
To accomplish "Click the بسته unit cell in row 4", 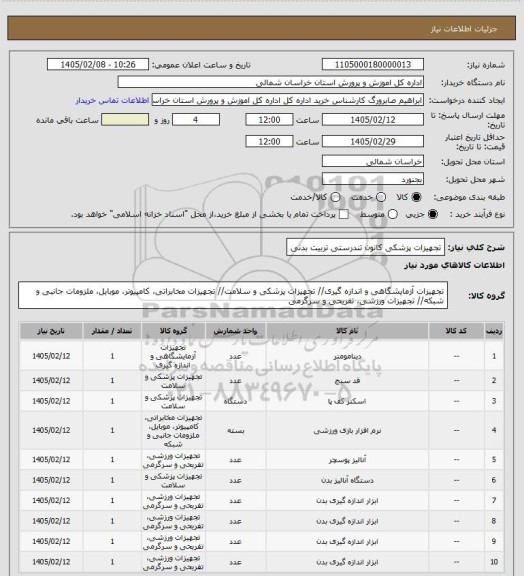I will (236, 431).
